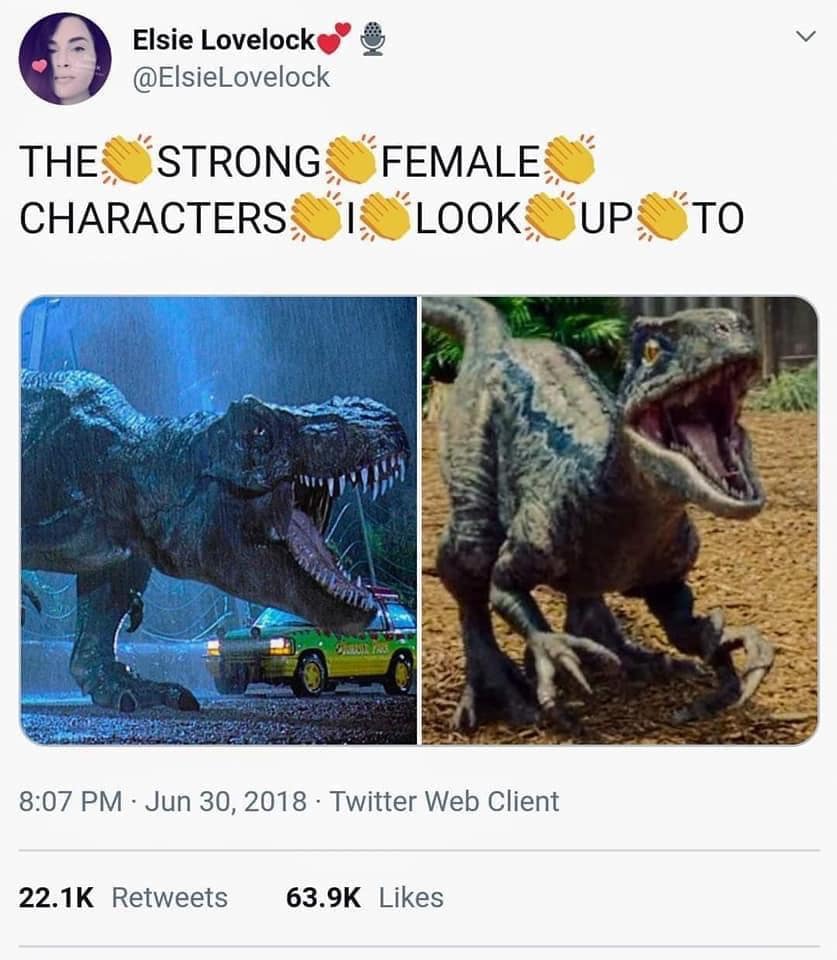837x960 pixels.
Task: Click the clapping emoji after THE
Action: (x=127, y=160)
